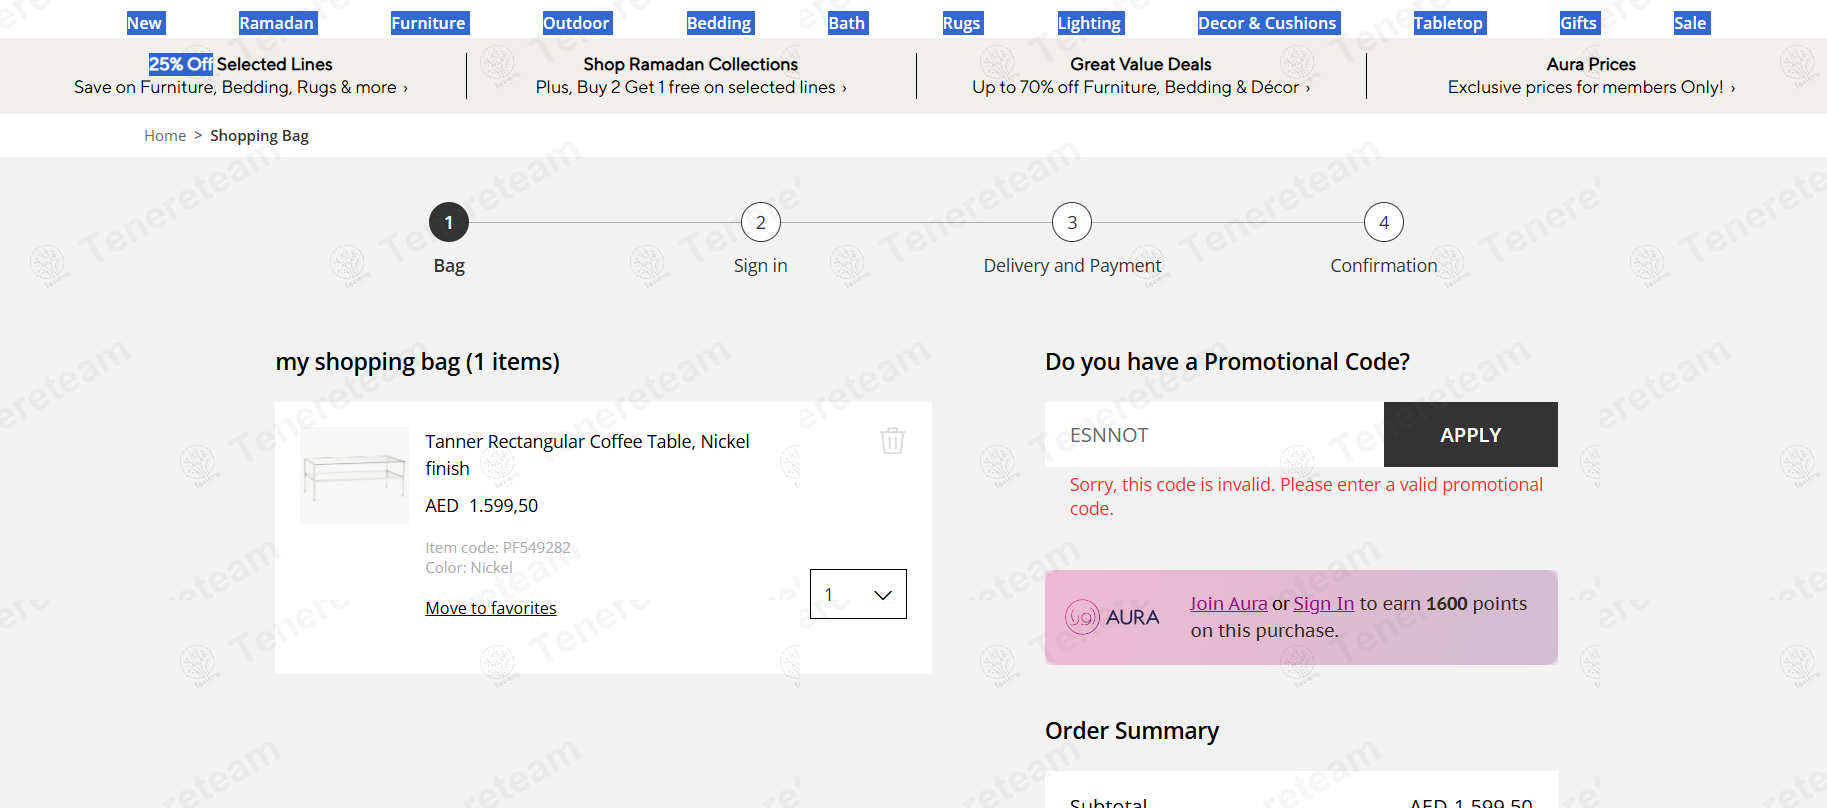The image size is (1827, 808).
Task: Click step 3 Delivery and Payment circle
Action: (1072, 222)
